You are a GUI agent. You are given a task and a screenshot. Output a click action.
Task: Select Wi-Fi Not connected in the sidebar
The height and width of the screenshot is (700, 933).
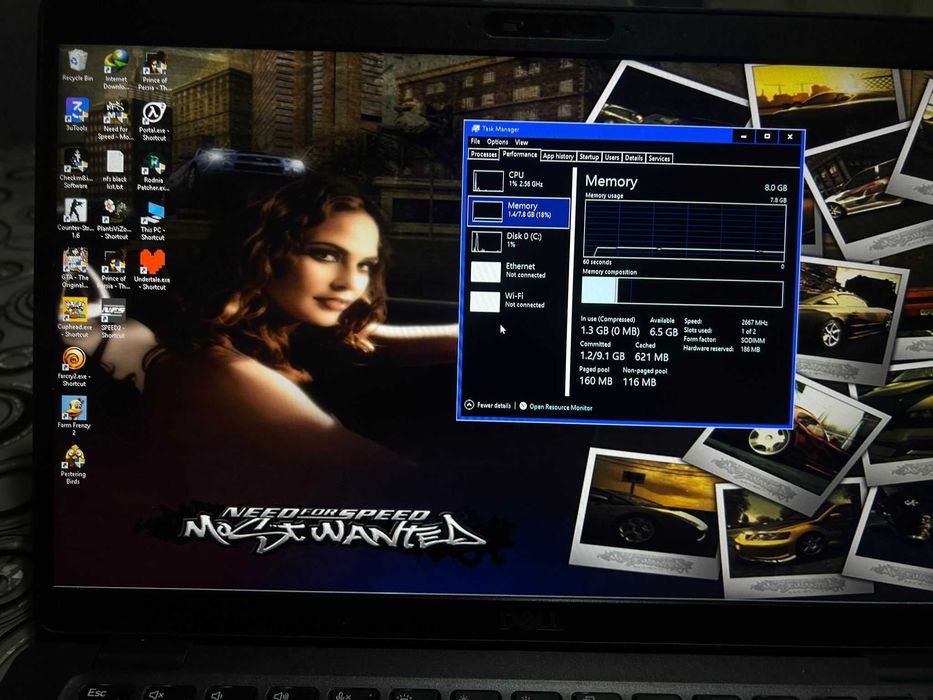coord(518,301)
